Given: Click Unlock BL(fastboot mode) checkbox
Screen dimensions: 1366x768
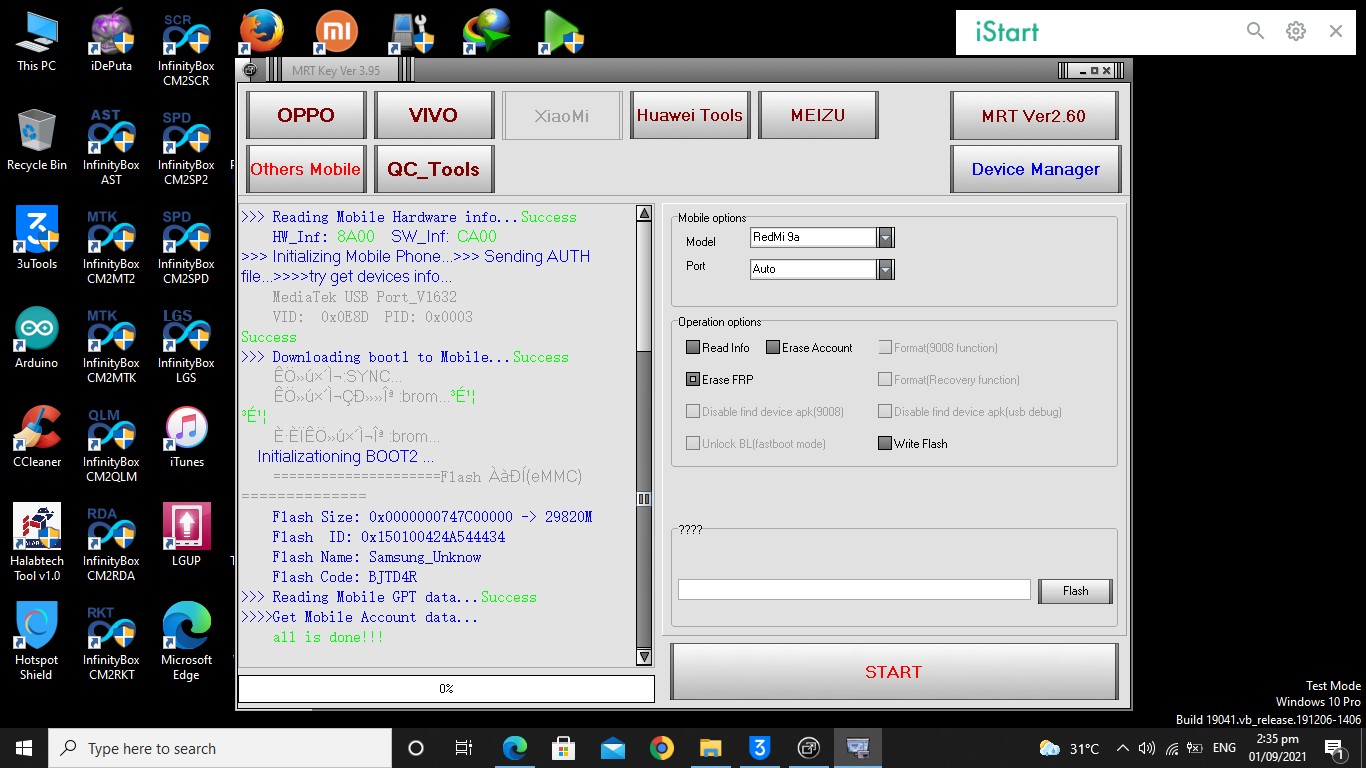Looking at the screenshot, I should coord(693,444).
